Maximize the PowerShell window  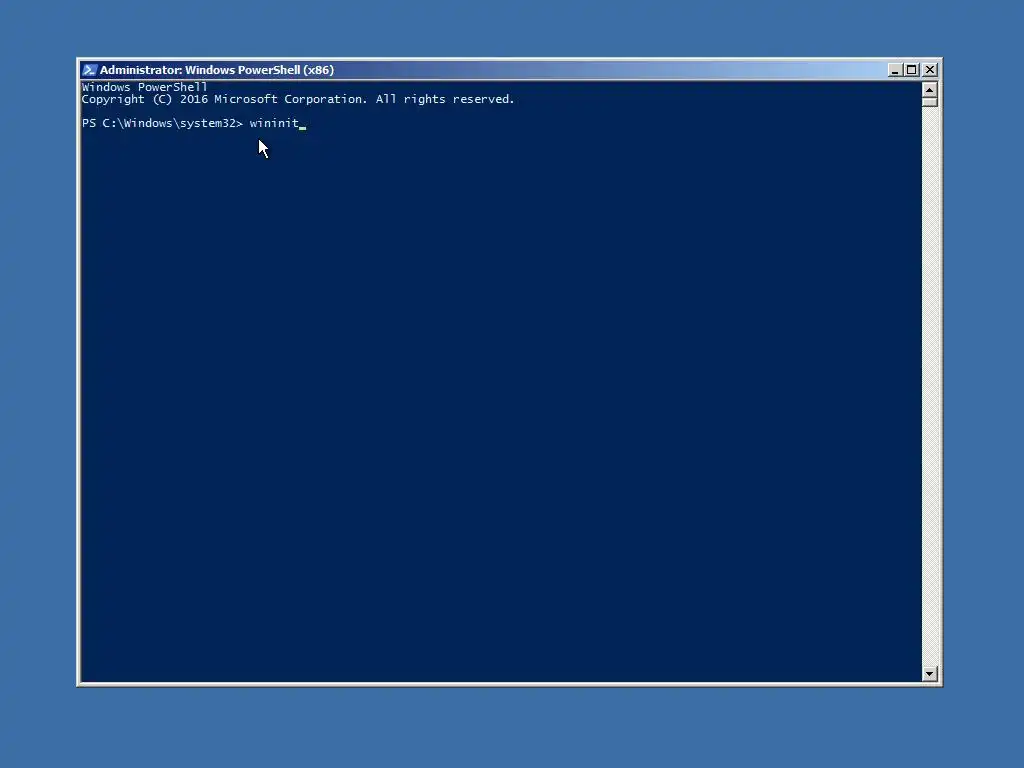[912, 70]
